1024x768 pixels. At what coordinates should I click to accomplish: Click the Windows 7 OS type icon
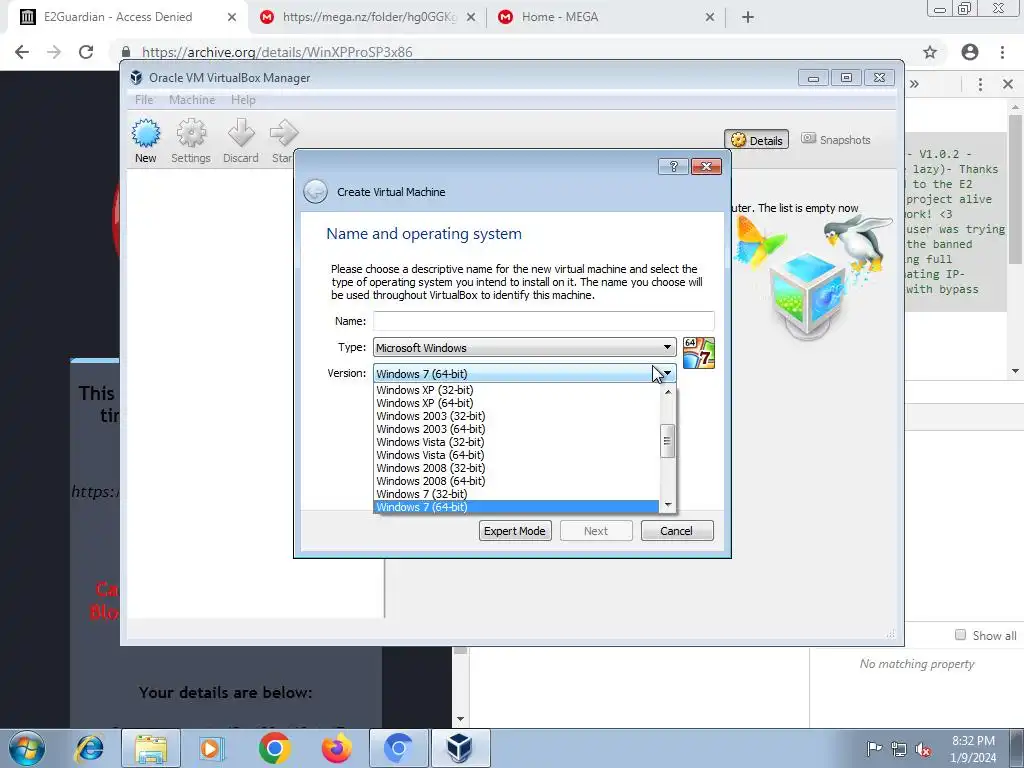point(699,353)
